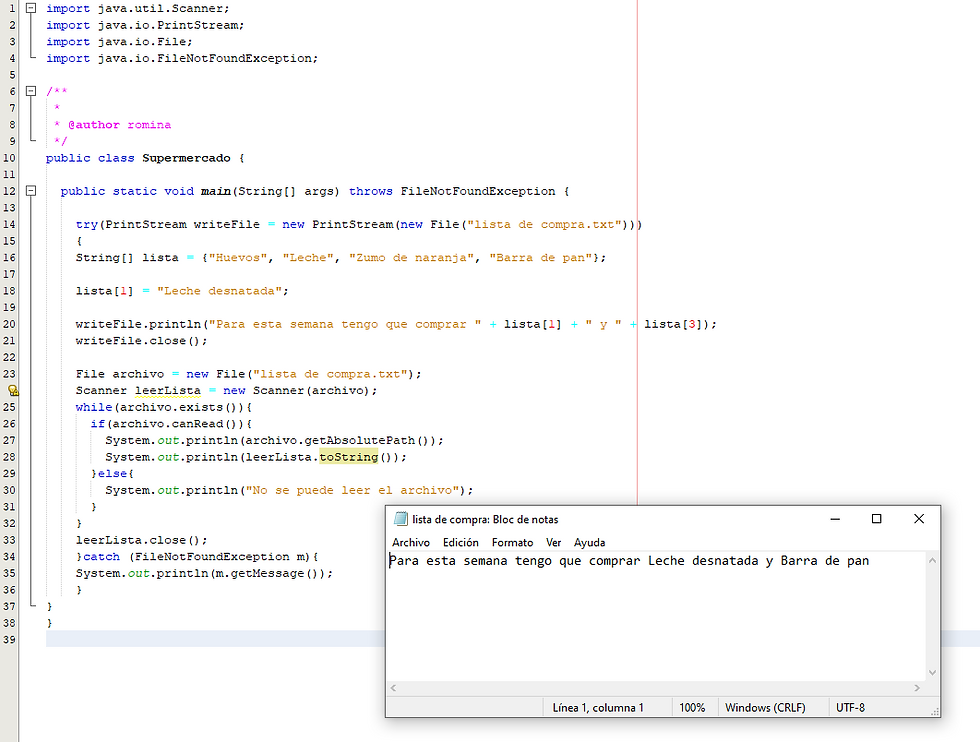Screen dimensions: 980x742
Task: Open the Formato menu in Notepad
Action: pos(512,543)
